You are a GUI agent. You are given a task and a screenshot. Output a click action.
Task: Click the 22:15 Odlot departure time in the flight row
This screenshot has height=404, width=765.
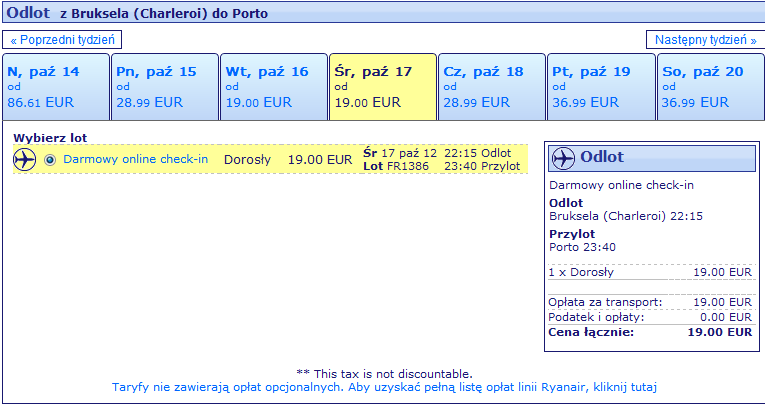(478, 153)
